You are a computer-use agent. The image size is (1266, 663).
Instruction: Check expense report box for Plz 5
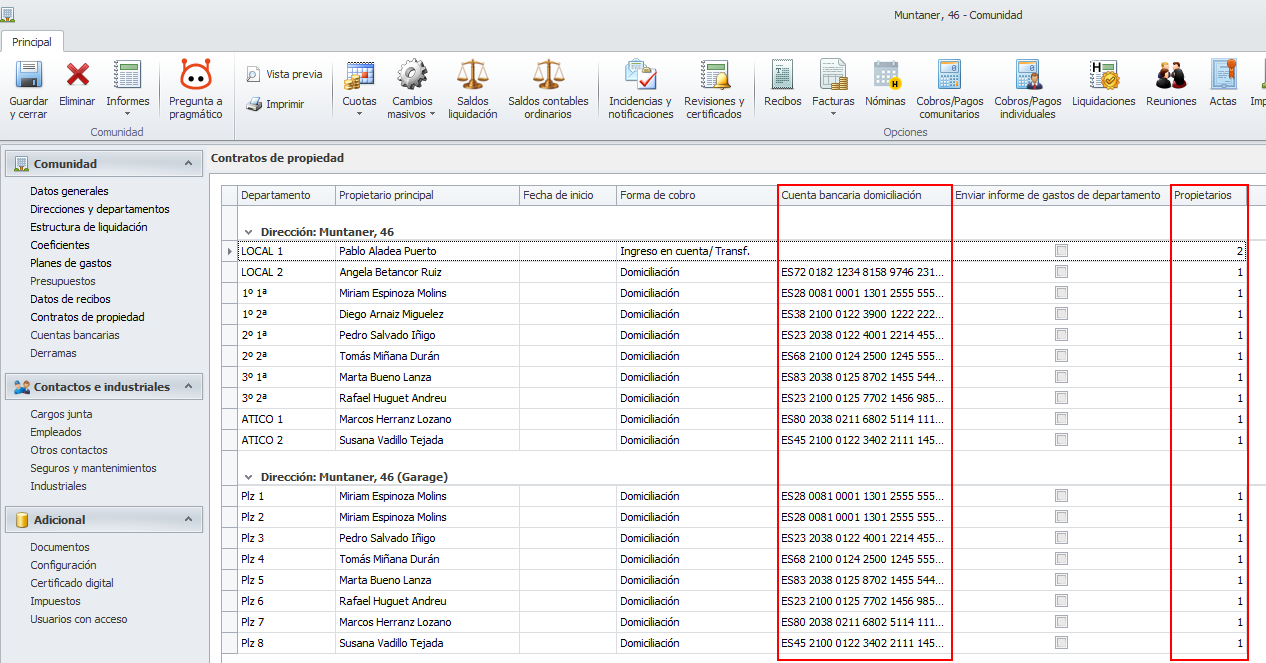[x=1061, y=580]
